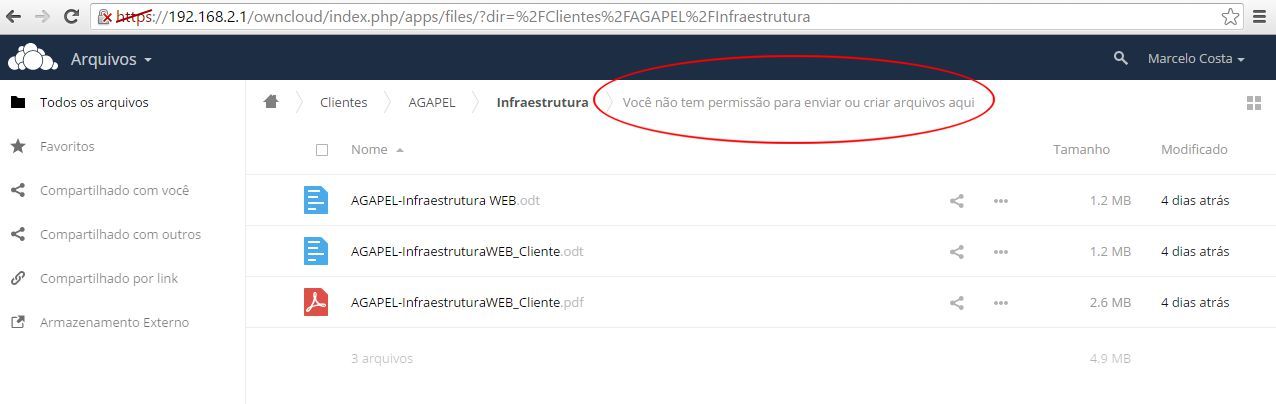Open the Arquivos app dropdown

(111, 59)
